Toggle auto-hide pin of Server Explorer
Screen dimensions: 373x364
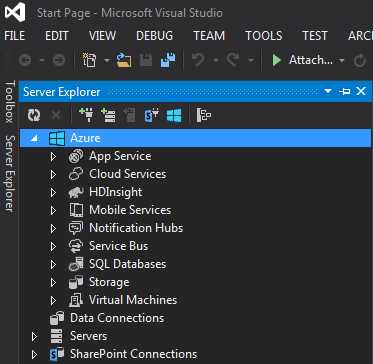pos(345,91)
